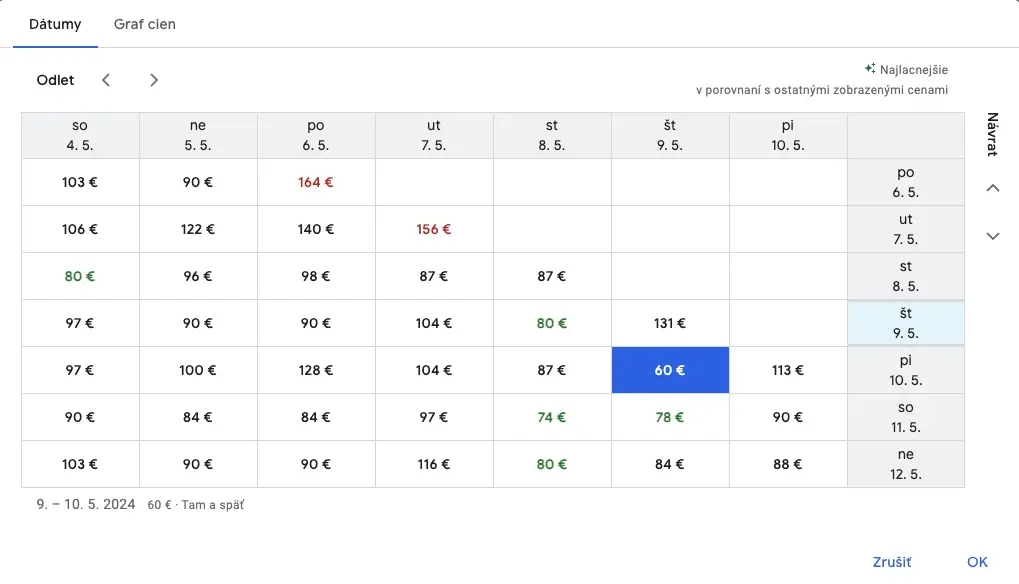Select the Dátumy tab
Viewport: 1019px width, 584px height.
click(54, 24)
